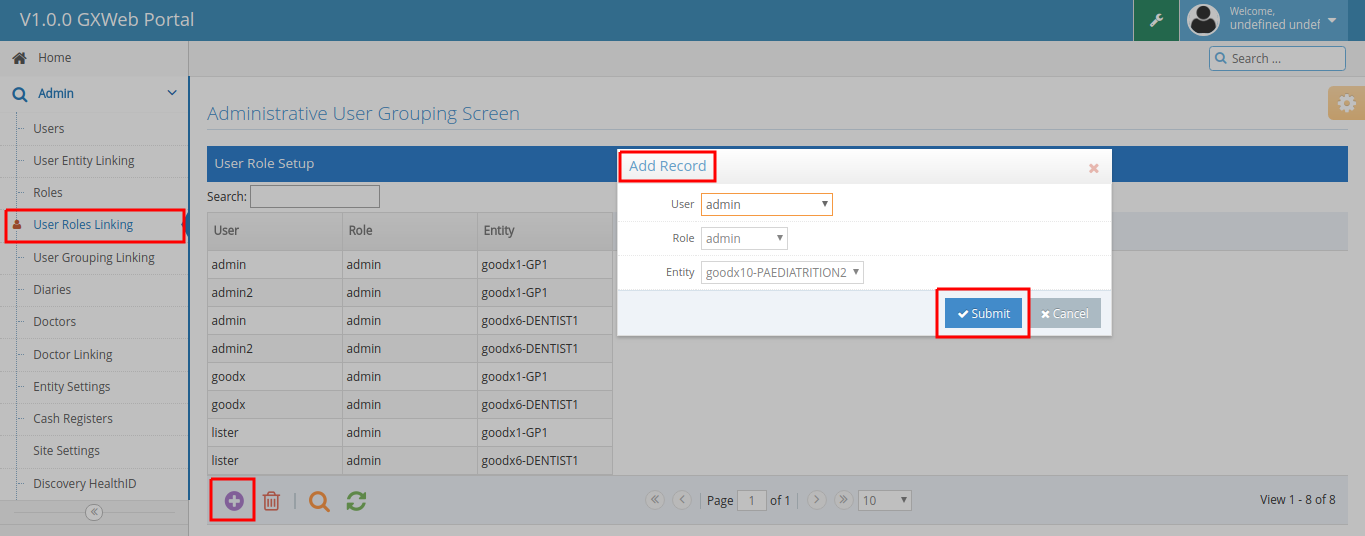Click the orange magnifier find records icon
Screen dimensions: 1365x536
click(x=319, y=501)
